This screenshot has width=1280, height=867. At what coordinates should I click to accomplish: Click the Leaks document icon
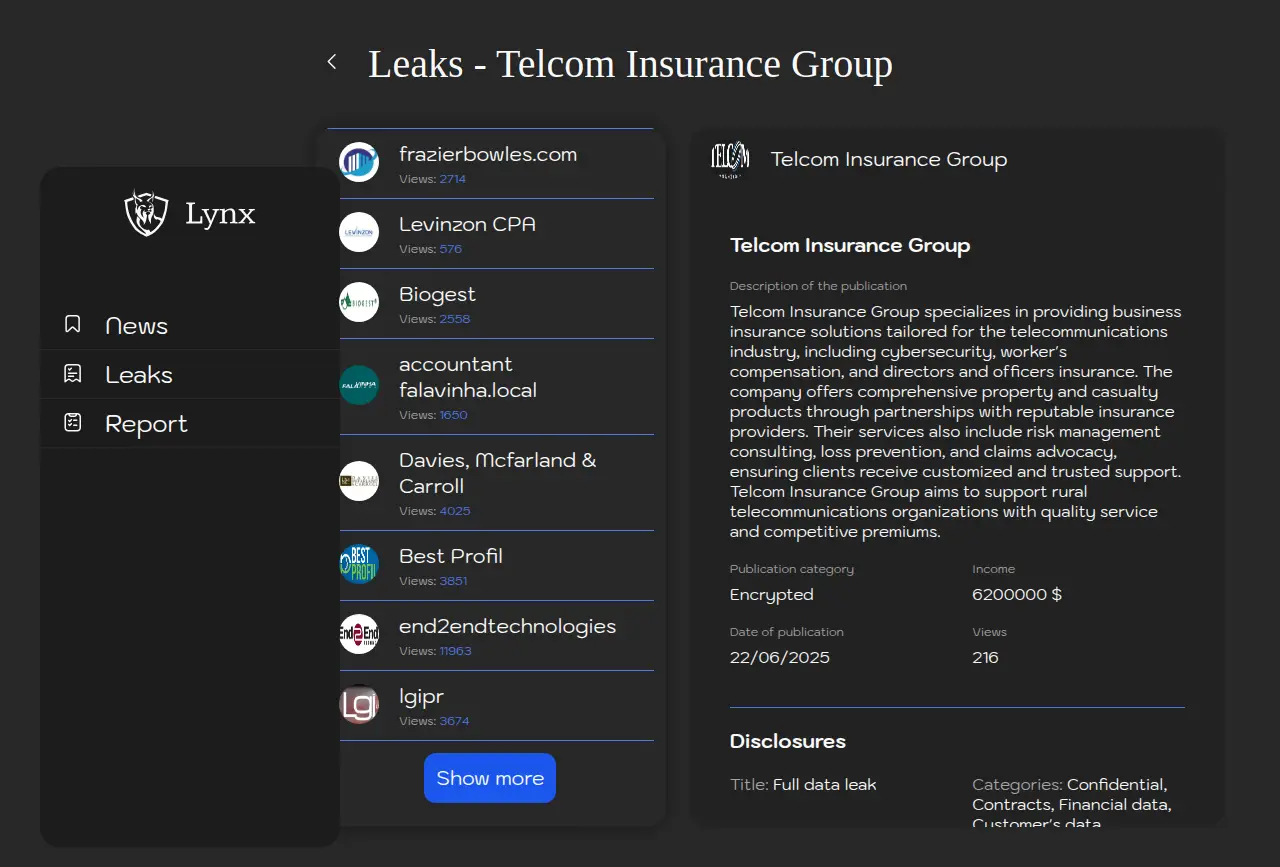72,374
